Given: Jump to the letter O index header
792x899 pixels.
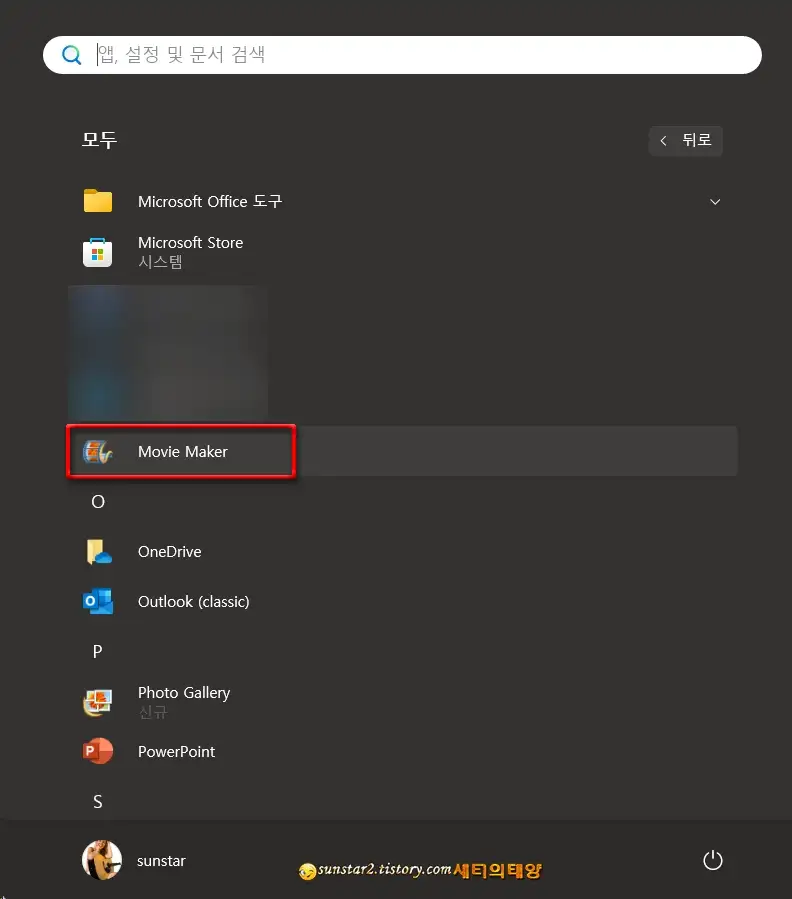Looking at the screenshot, I should click(x=98, y=502).
